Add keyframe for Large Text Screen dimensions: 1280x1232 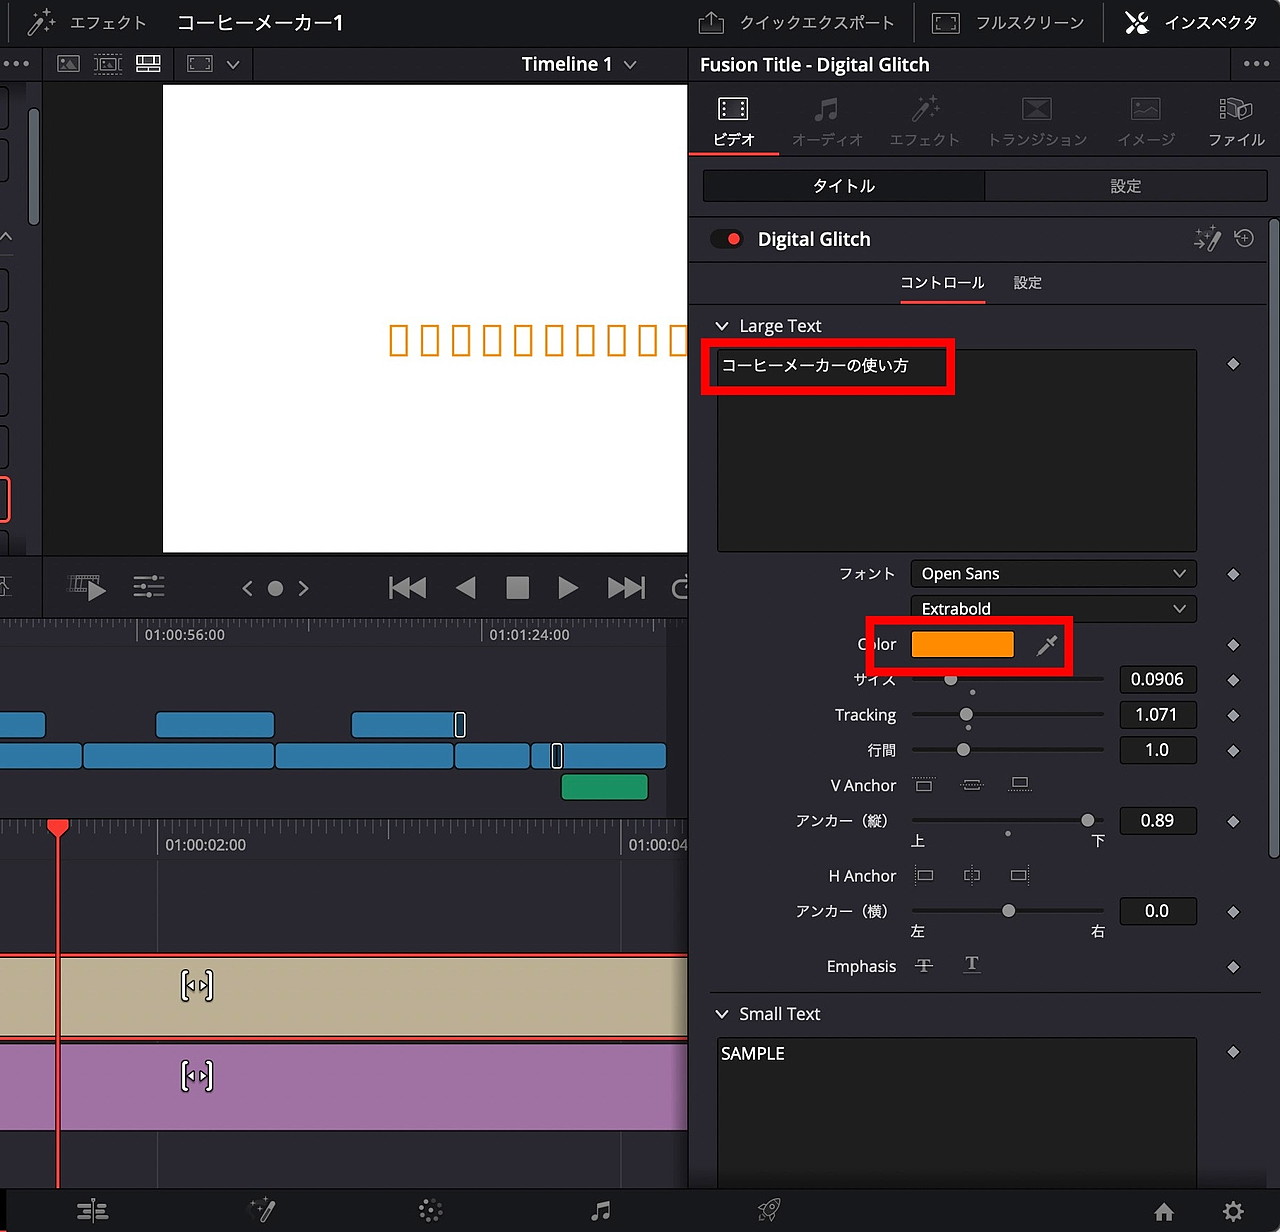point(1233,364)
